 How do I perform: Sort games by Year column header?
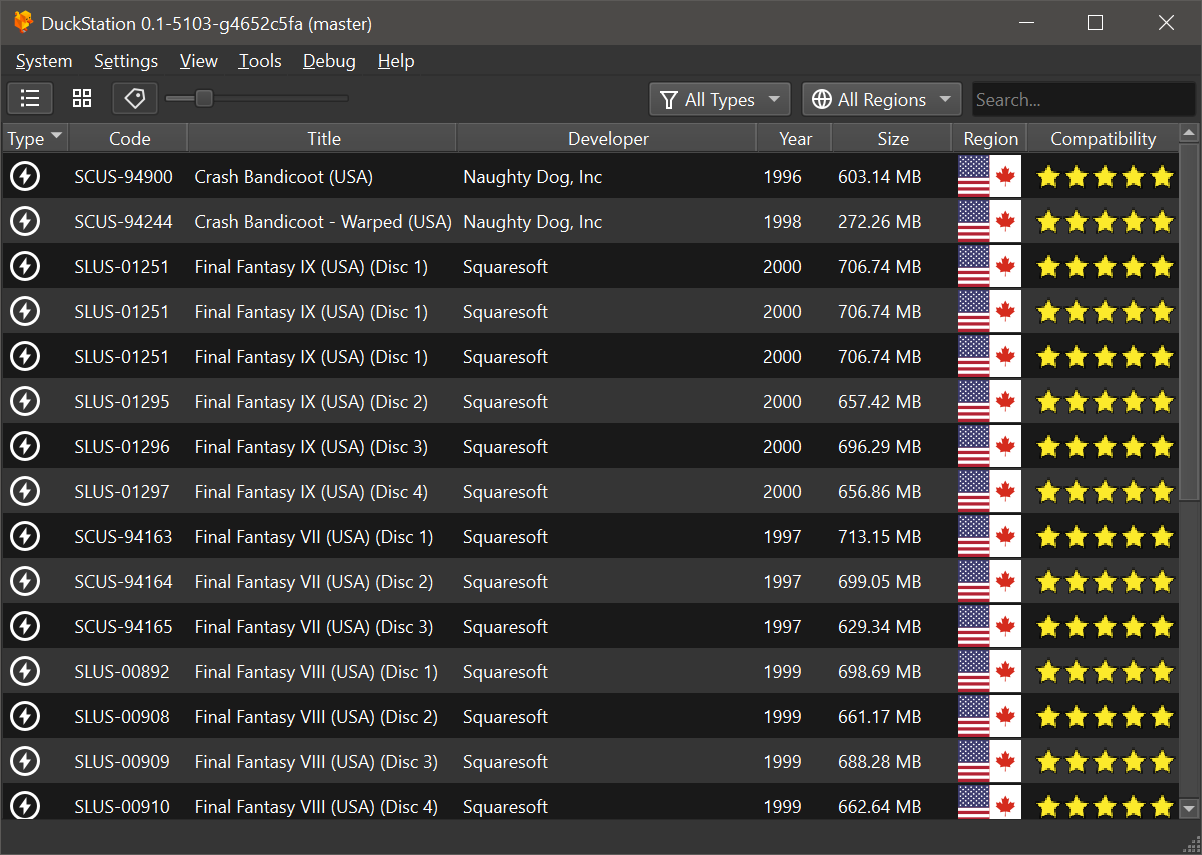coord(795,139)
